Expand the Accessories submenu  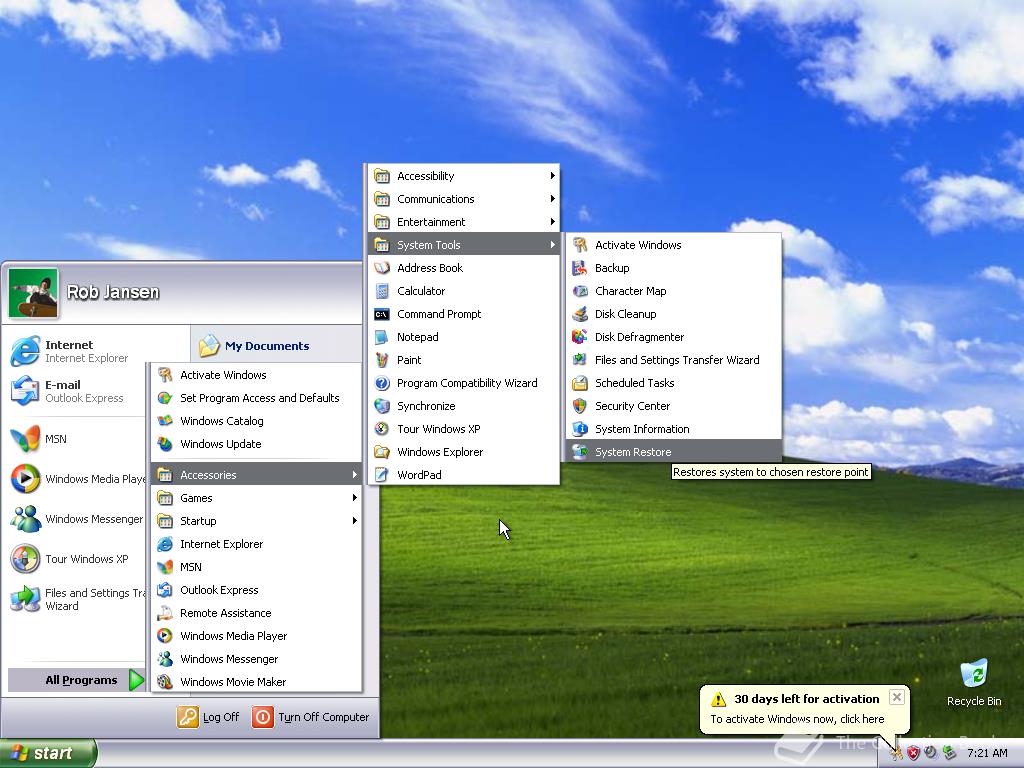(256, 475)
